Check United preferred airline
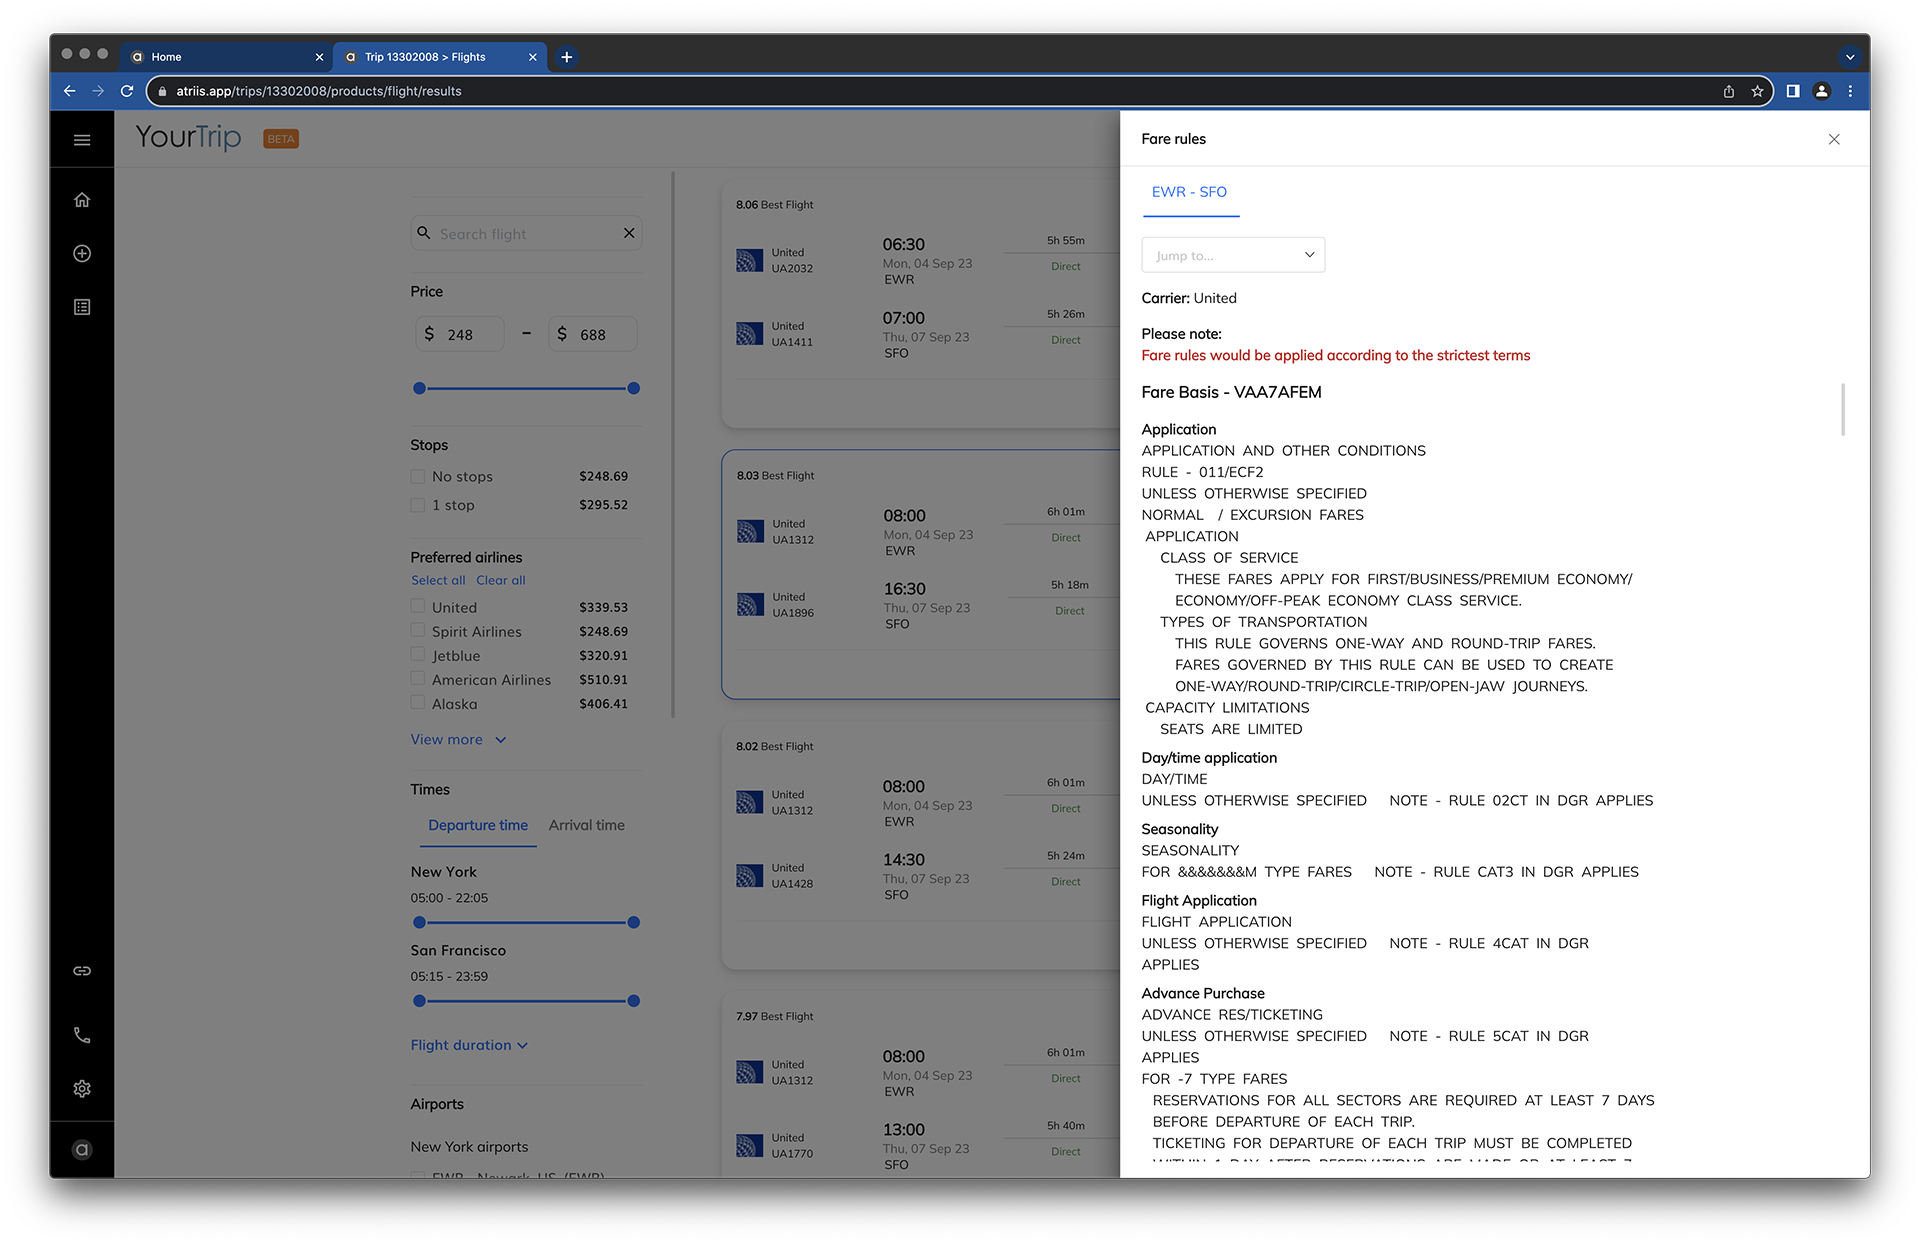Image resolution: width=1920 pixels, height=1244 pixels. point(418,606)
